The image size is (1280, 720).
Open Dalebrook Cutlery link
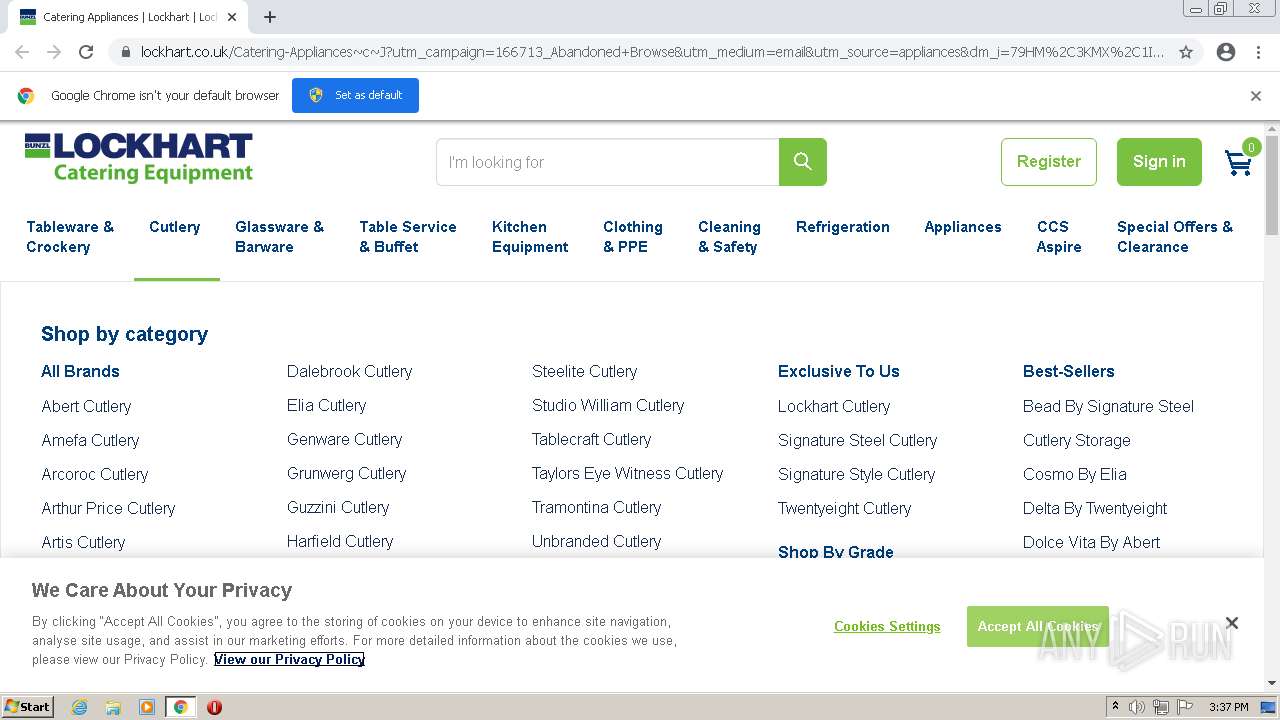[350, 371]
